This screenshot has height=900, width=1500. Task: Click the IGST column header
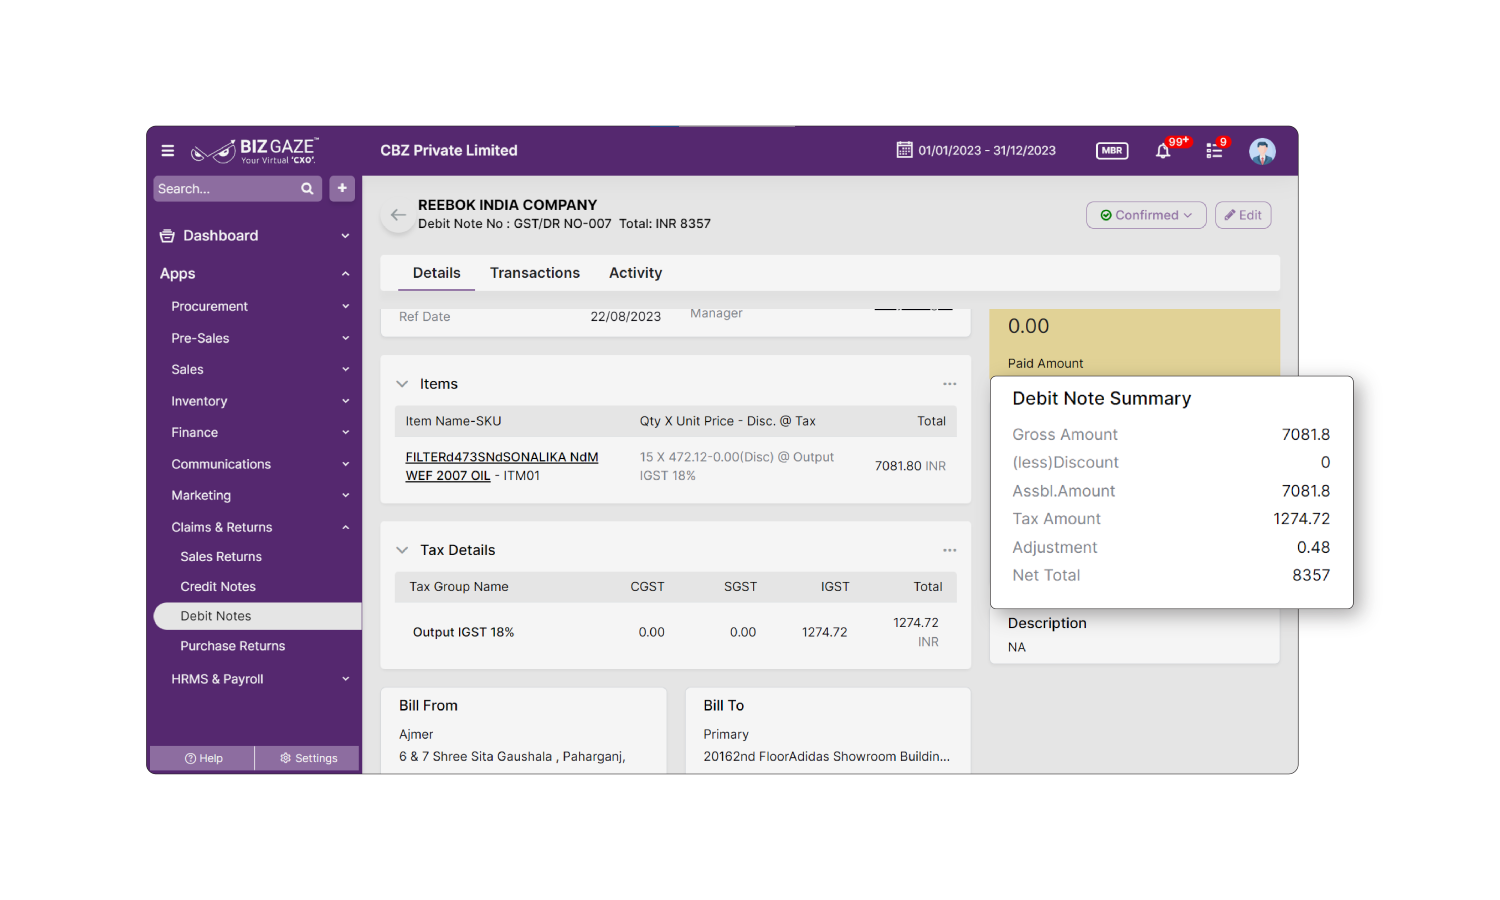[x=835, y=587]
